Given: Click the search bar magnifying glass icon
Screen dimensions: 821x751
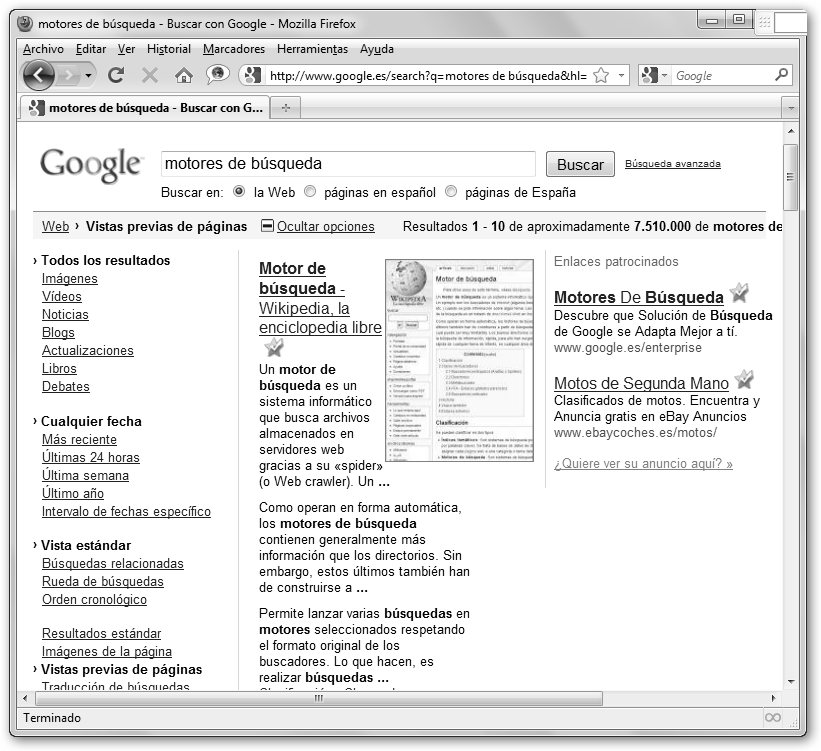Looking at the screenshot, I should [x=781, y=75].
